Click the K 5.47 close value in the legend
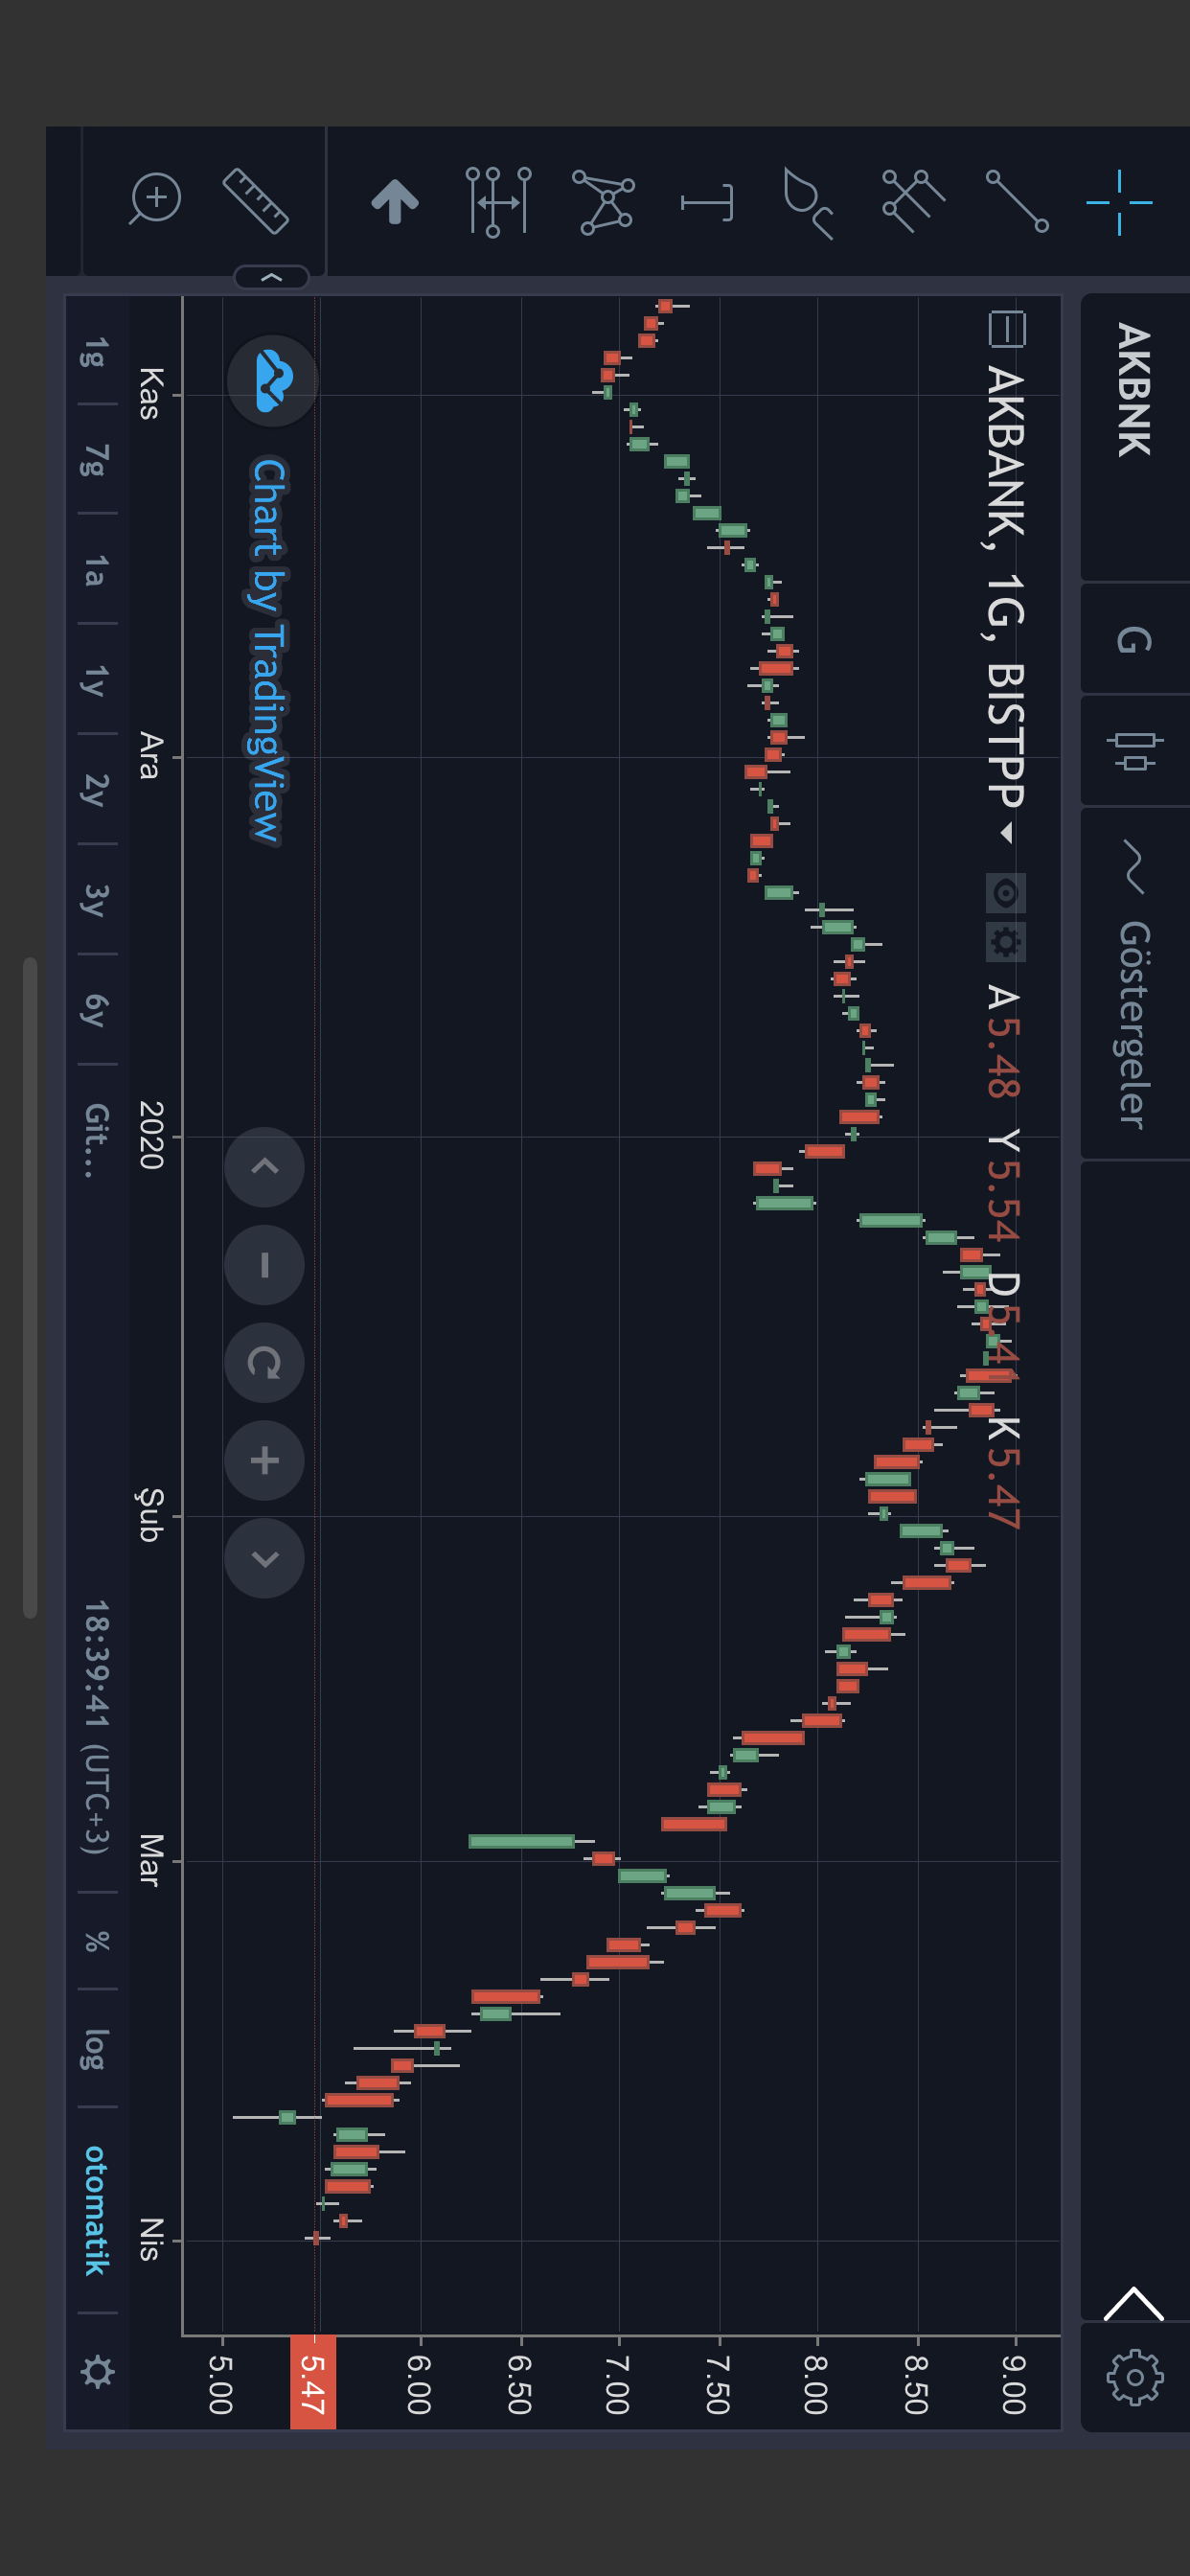Image resolution: width=1190 pixels, height=2576 pixels. pos(1003,1473)
